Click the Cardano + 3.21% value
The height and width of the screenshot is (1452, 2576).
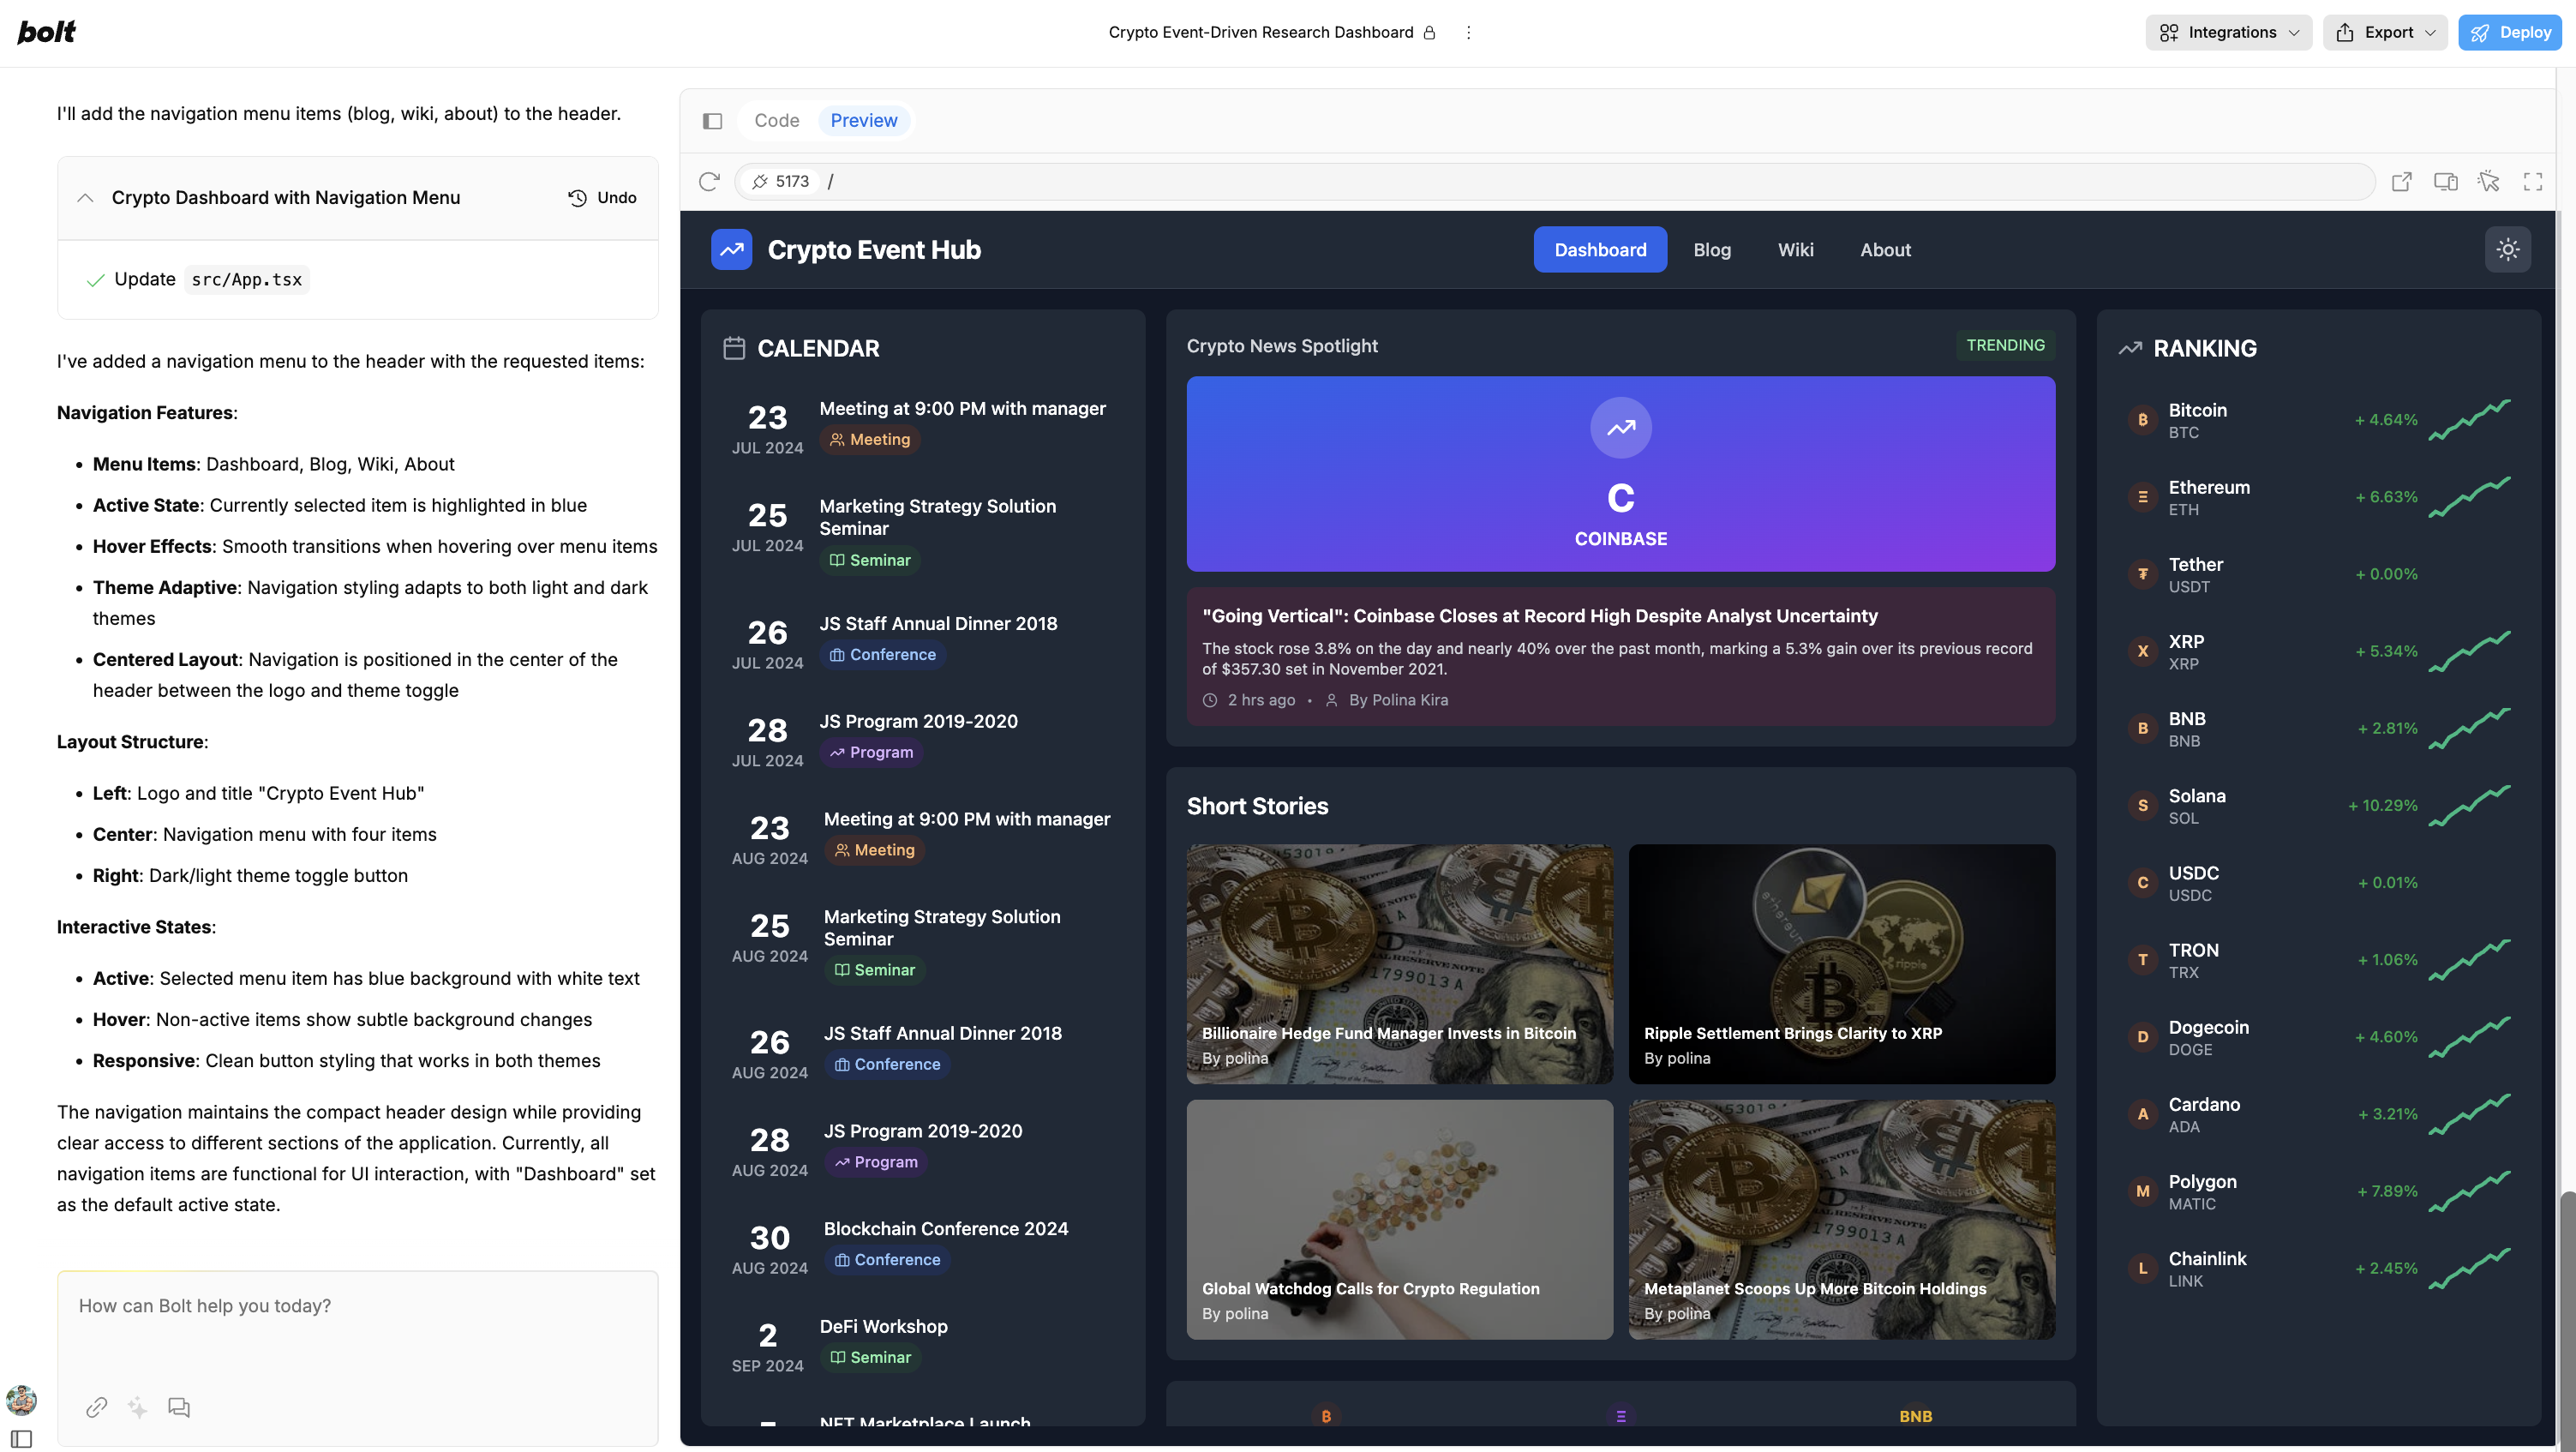(2387, 1114)
